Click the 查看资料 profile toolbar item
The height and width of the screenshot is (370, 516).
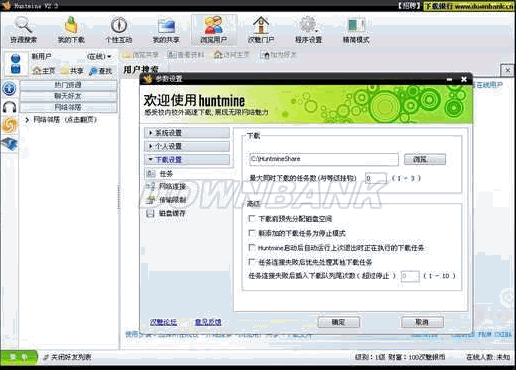(185, 55)
